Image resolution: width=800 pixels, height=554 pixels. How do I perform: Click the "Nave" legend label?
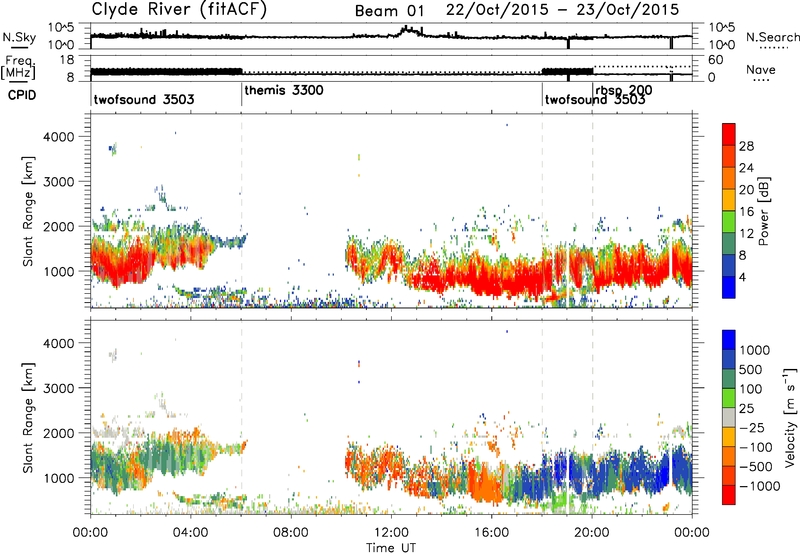(761, 69)
